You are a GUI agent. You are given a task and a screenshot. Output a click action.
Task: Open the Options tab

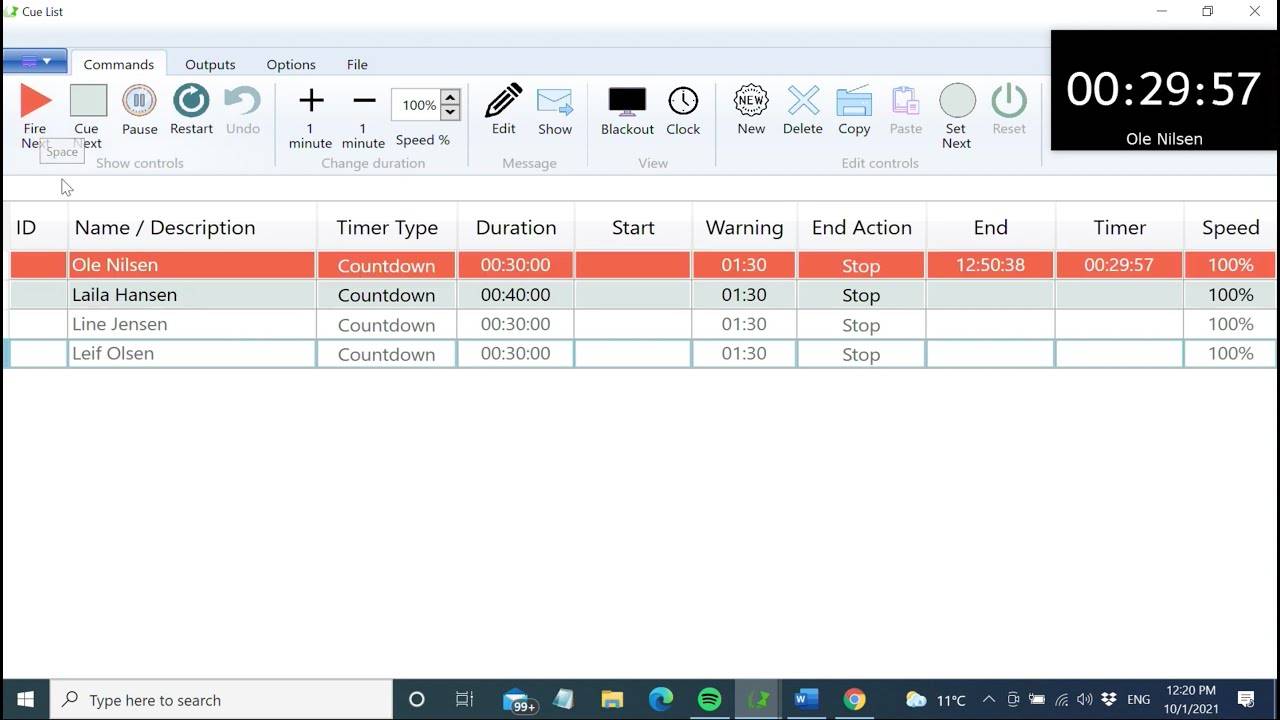pyautogui.click(x=291, y=64)
